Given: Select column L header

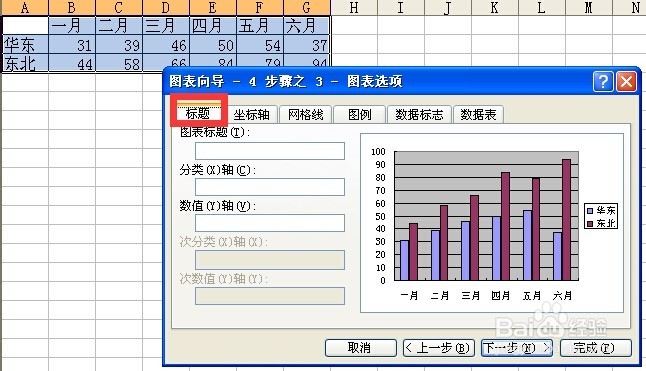Looking at the screenshot, I should coord(541,7).
